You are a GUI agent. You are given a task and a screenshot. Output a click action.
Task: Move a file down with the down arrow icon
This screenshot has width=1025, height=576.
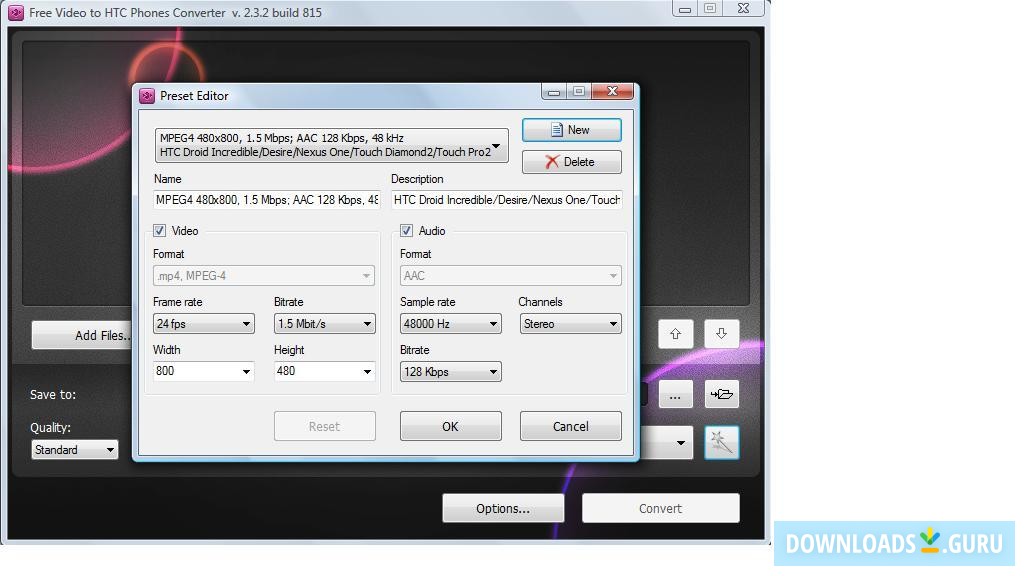point(721,333)
